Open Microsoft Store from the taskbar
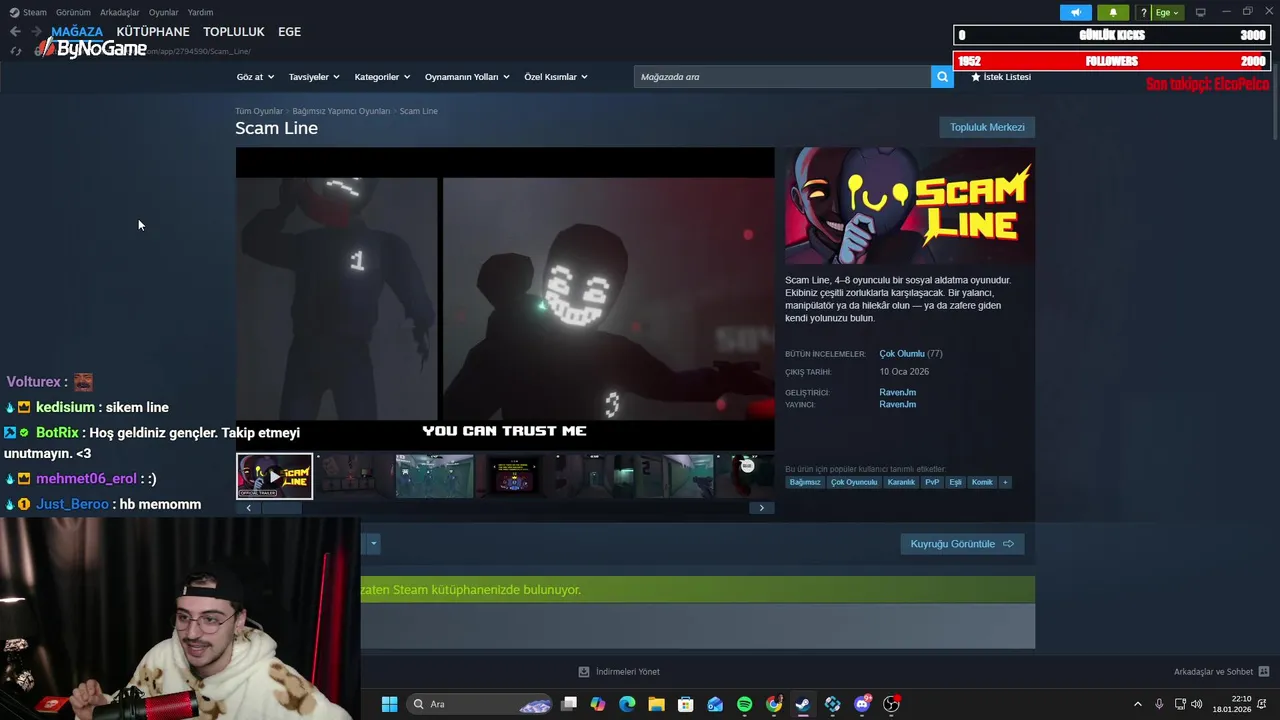This screenshot has height=720, width=1280. coord(685,704)
